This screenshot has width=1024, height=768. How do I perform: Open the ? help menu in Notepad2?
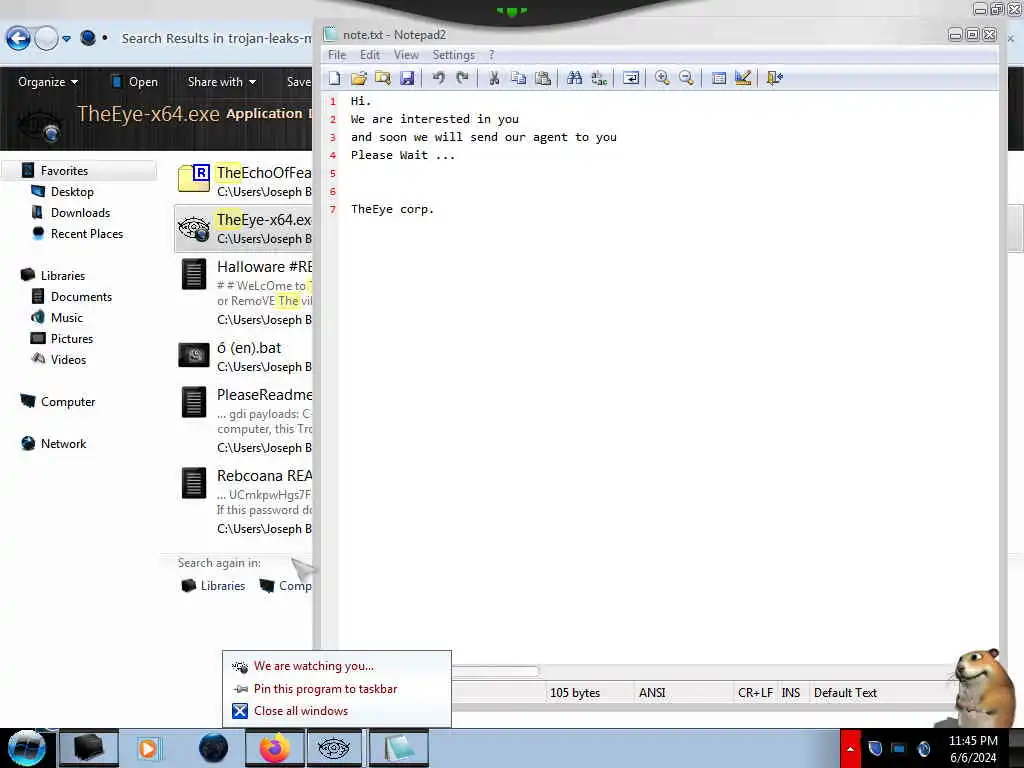(x=492, y=55)
